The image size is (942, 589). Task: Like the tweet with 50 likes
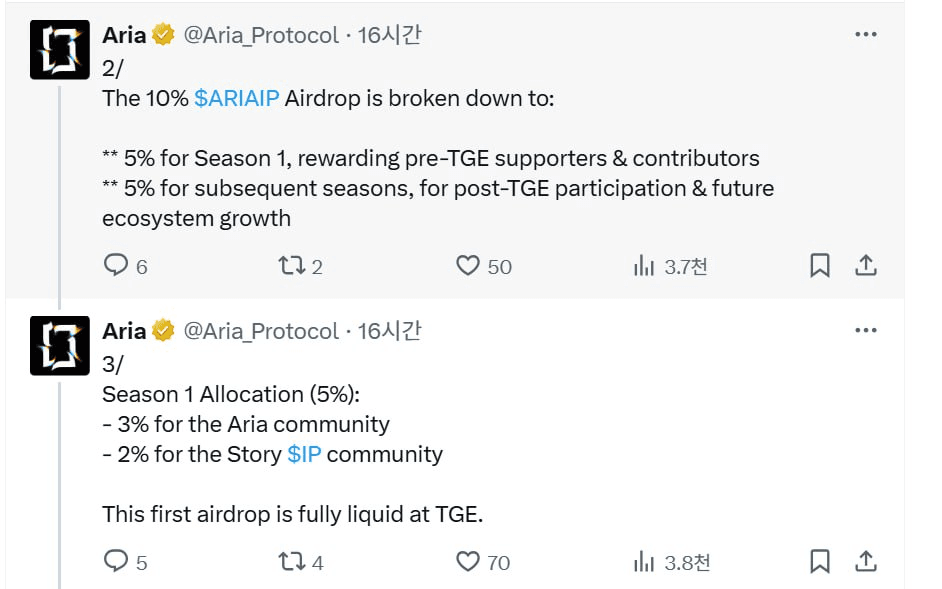pyautogui.click(x=468, y=265)
